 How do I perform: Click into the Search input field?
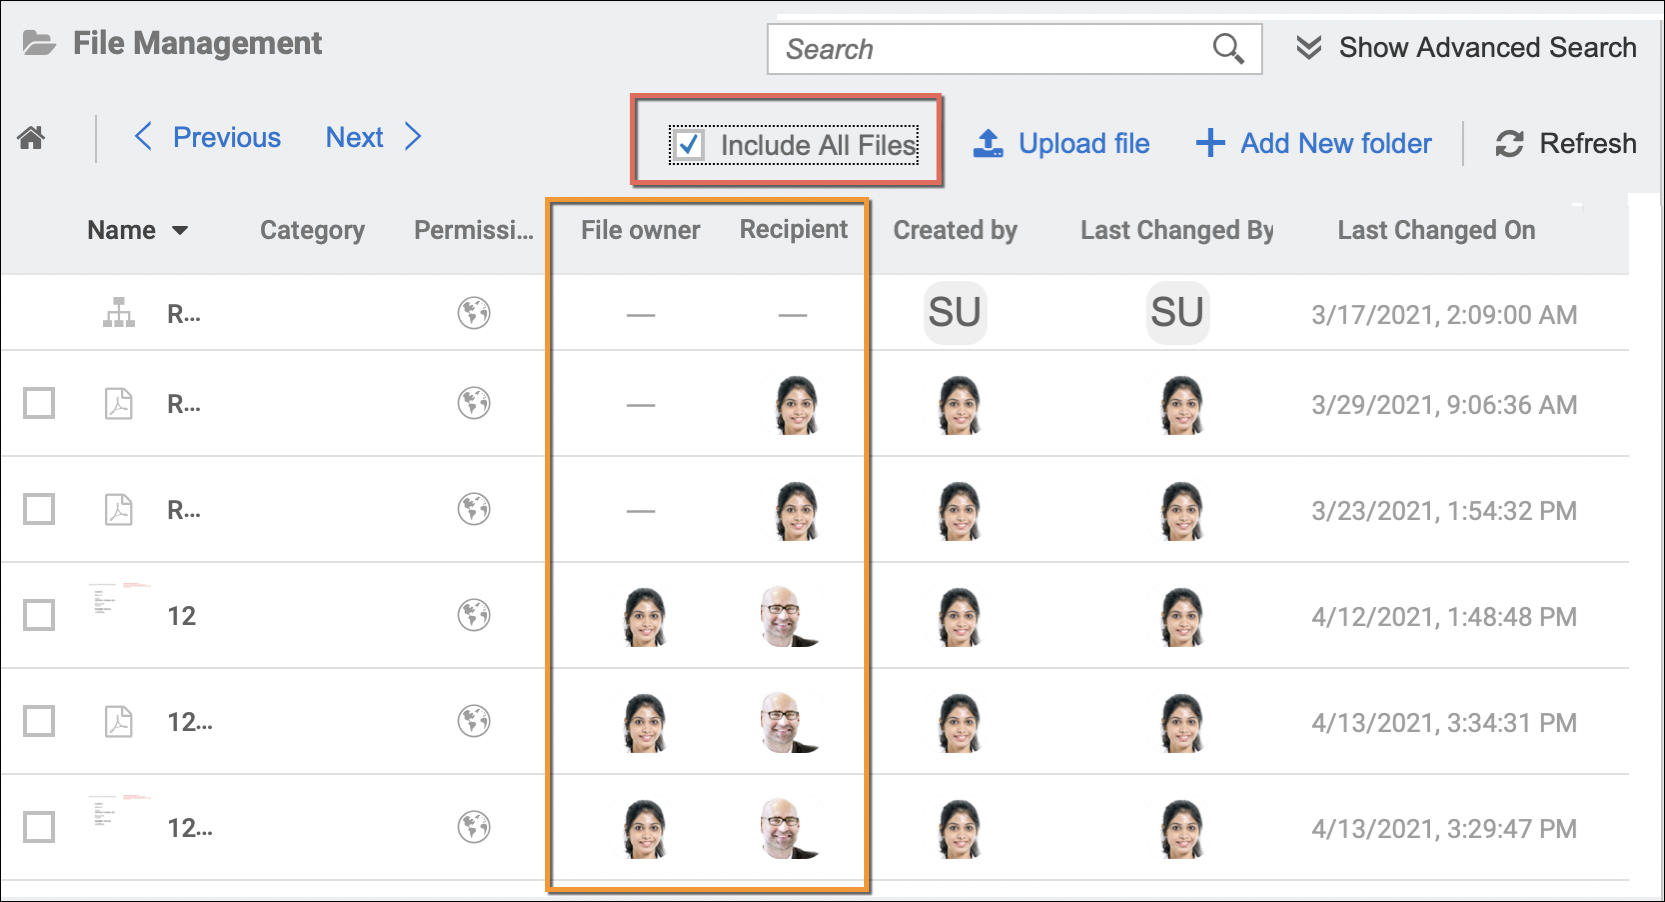990,49
